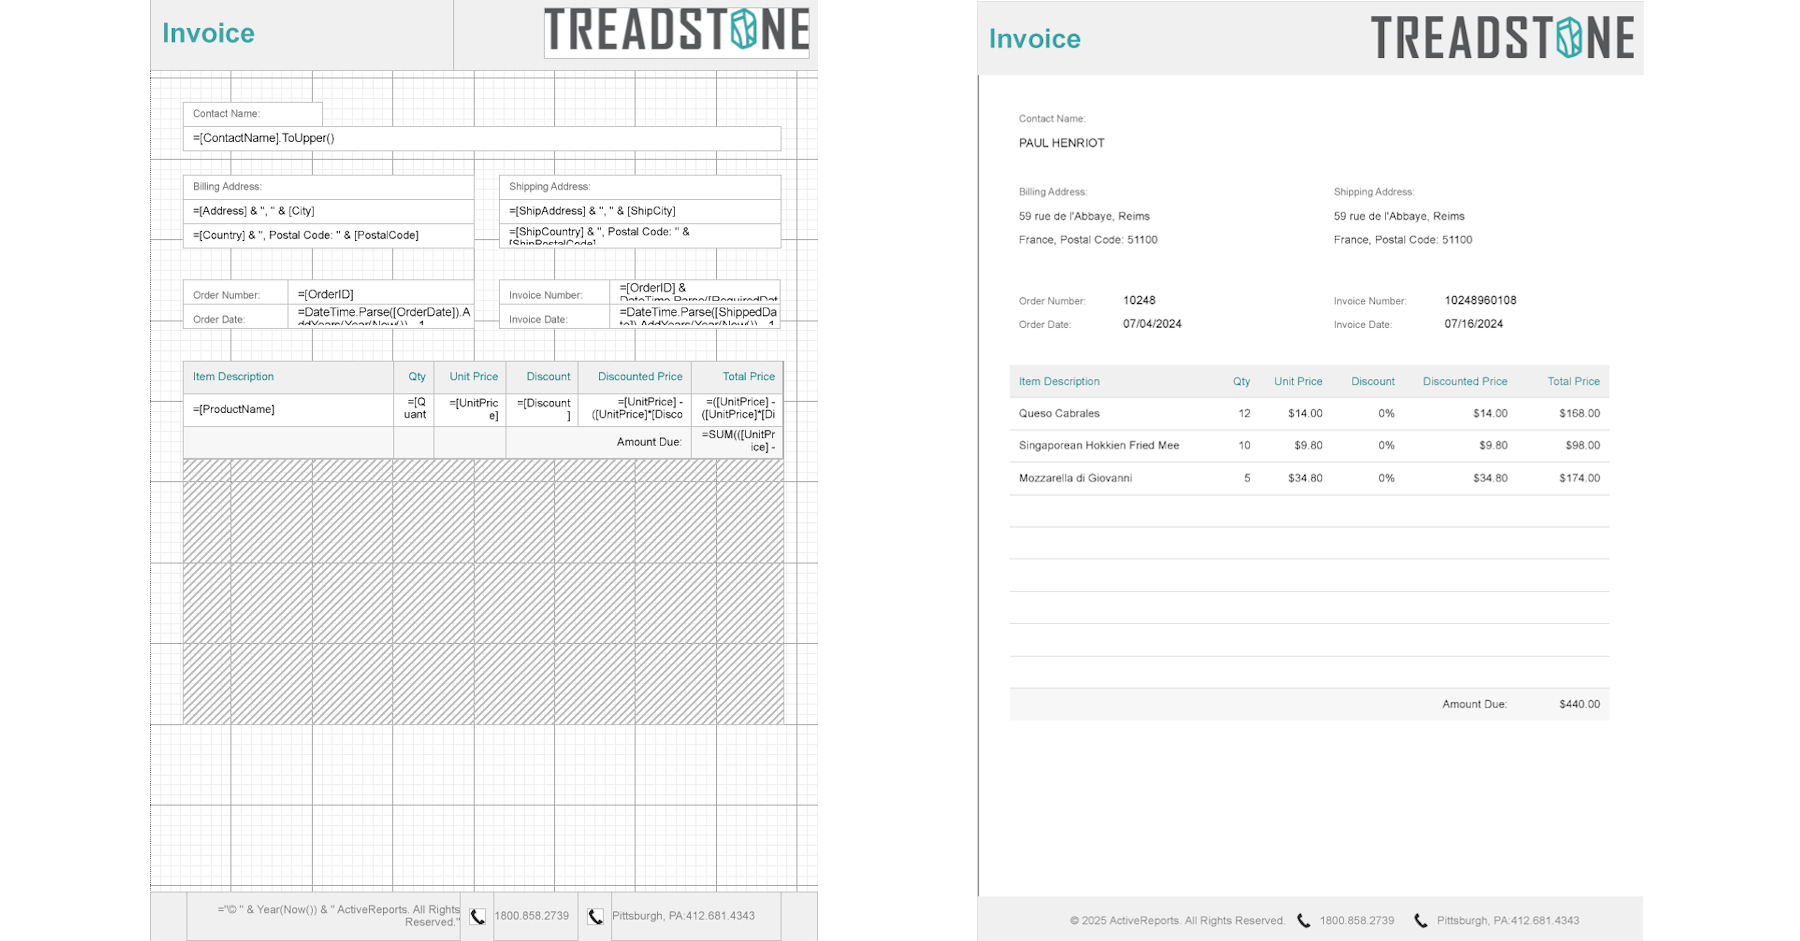This screenshot has width=1800, height=941.
Task: Click the 1800.858.2739 number in preview footer
Action: tap(1356, 921)
